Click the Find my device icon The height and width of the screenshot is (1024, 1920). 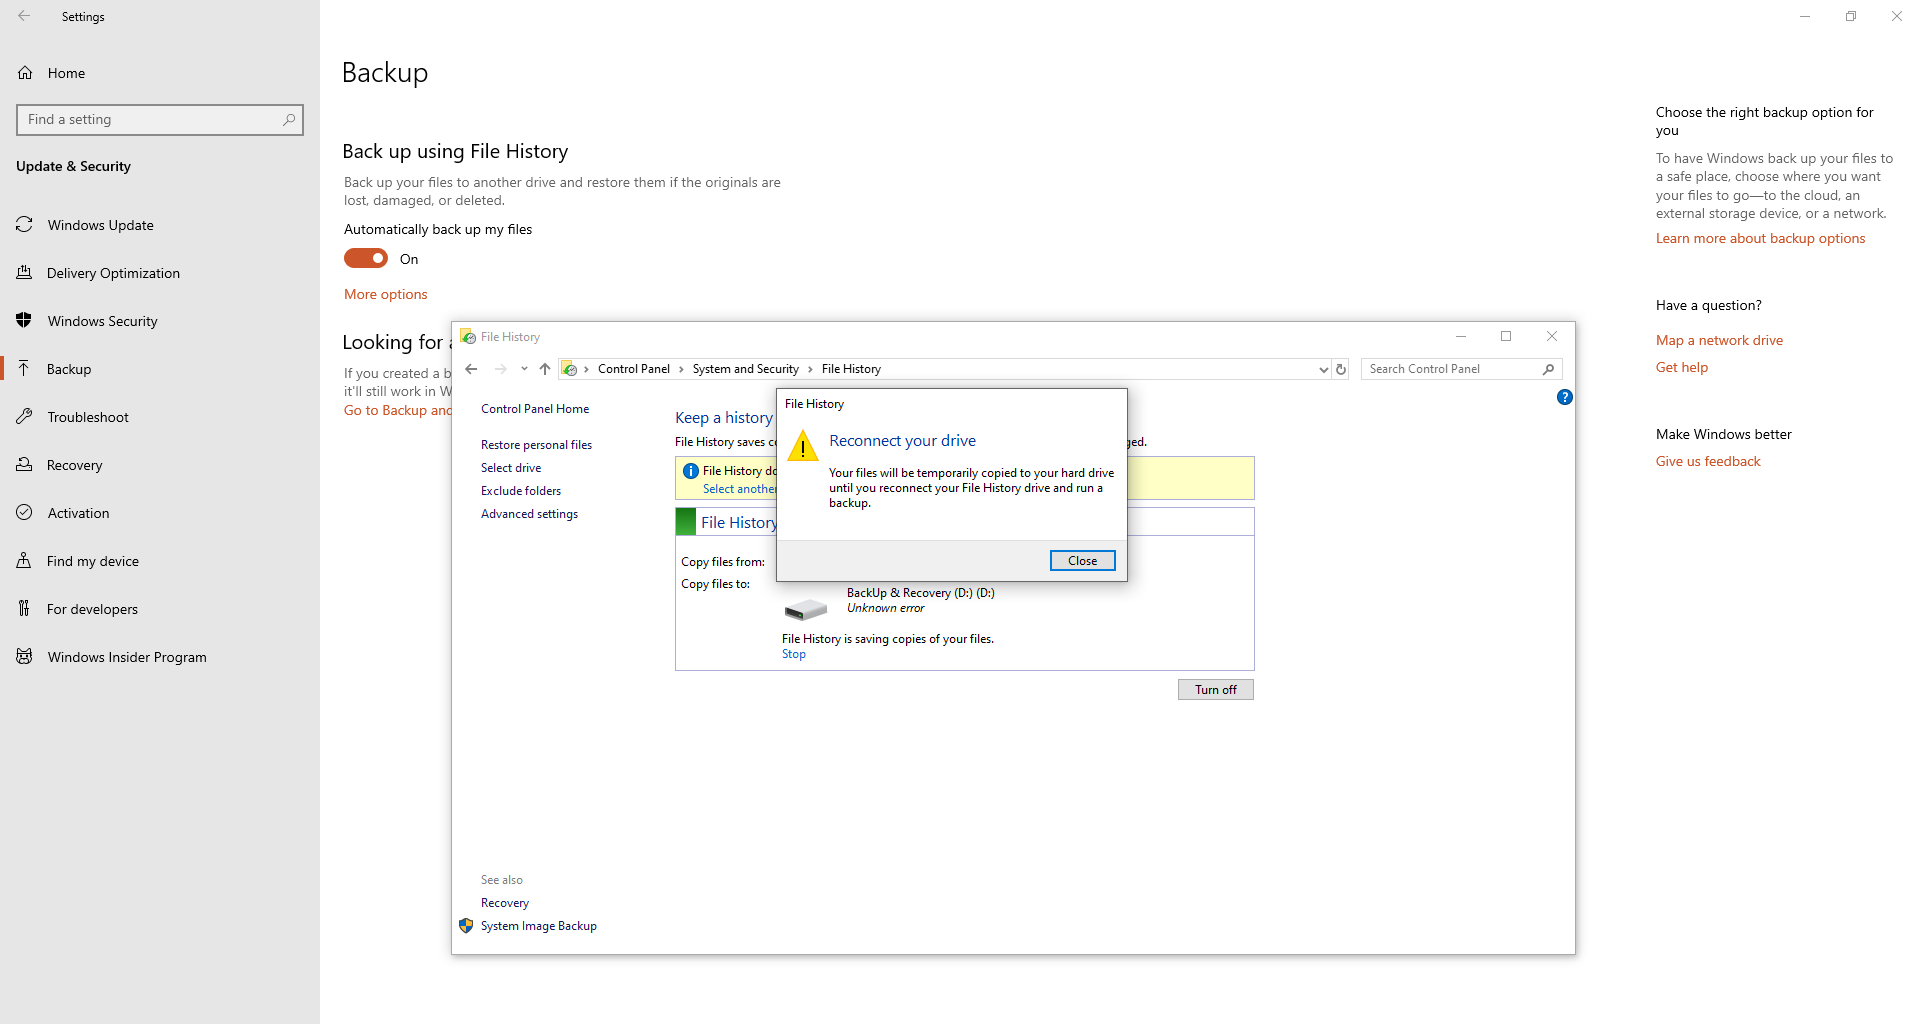[25, 561]
